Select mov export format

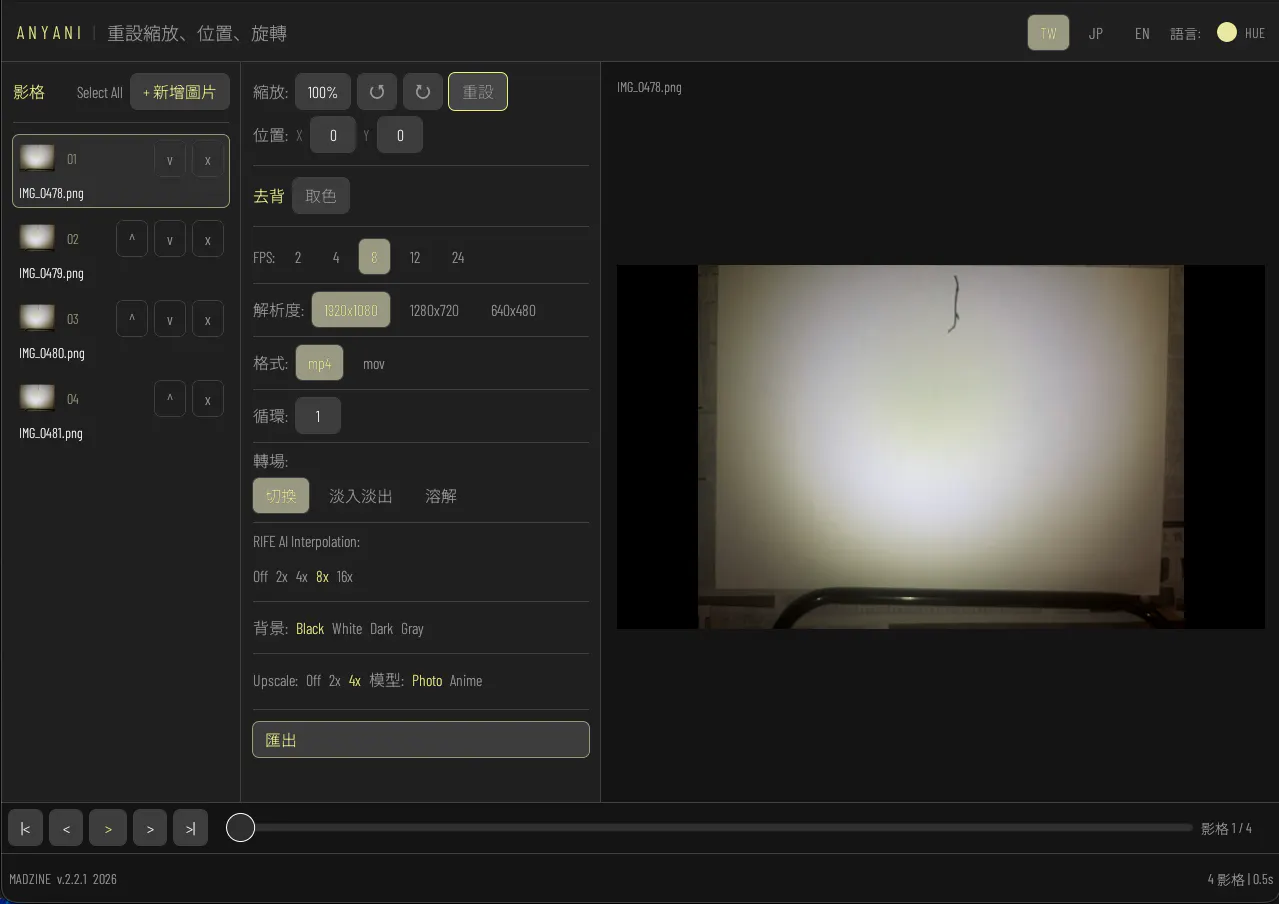tap(374, 363)
